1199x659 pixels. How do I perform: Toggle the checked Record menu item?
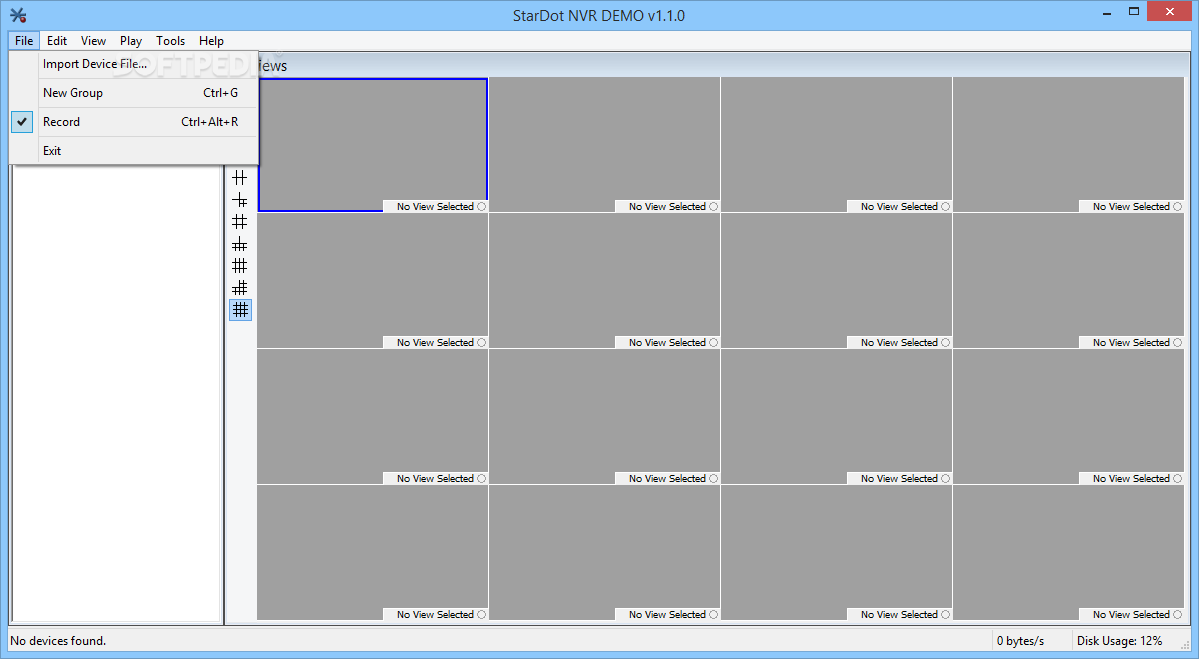point(135,122)
